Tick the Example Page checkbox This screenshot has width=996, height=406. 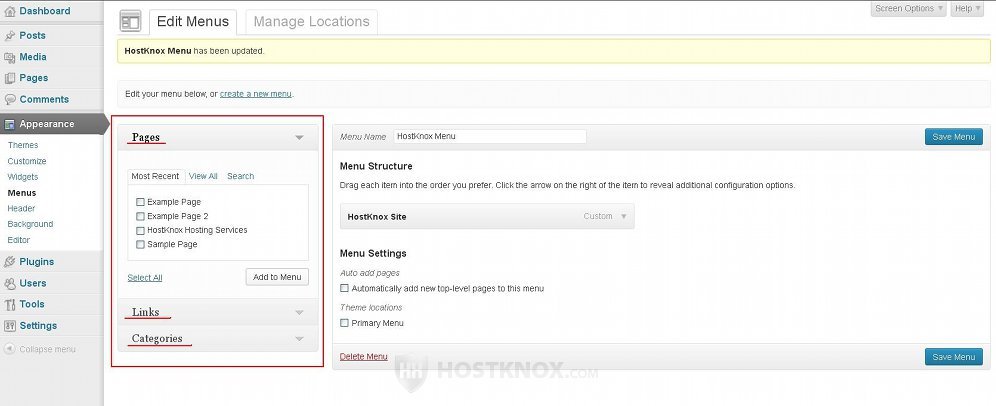tap(140, 202)
